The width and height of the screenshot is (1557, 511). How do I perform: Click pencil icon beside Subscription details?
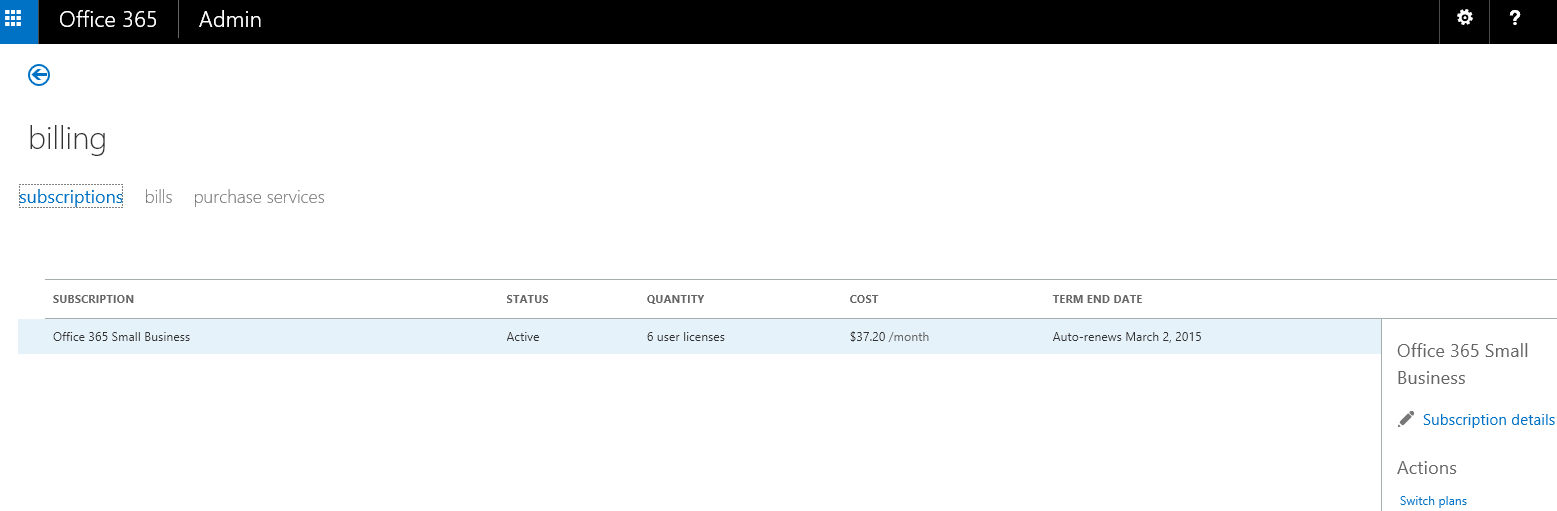point(1406,419)
